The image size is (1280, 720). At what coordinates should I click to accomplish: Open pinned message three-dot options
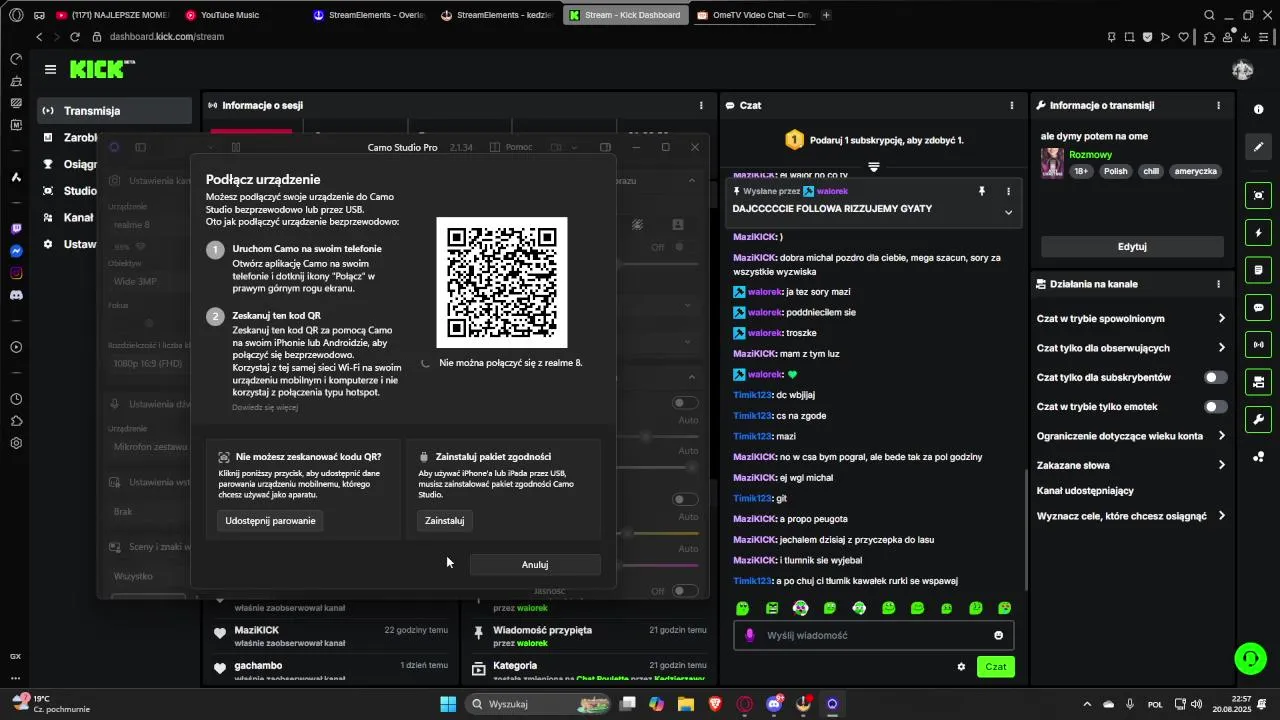[1008, 191]
